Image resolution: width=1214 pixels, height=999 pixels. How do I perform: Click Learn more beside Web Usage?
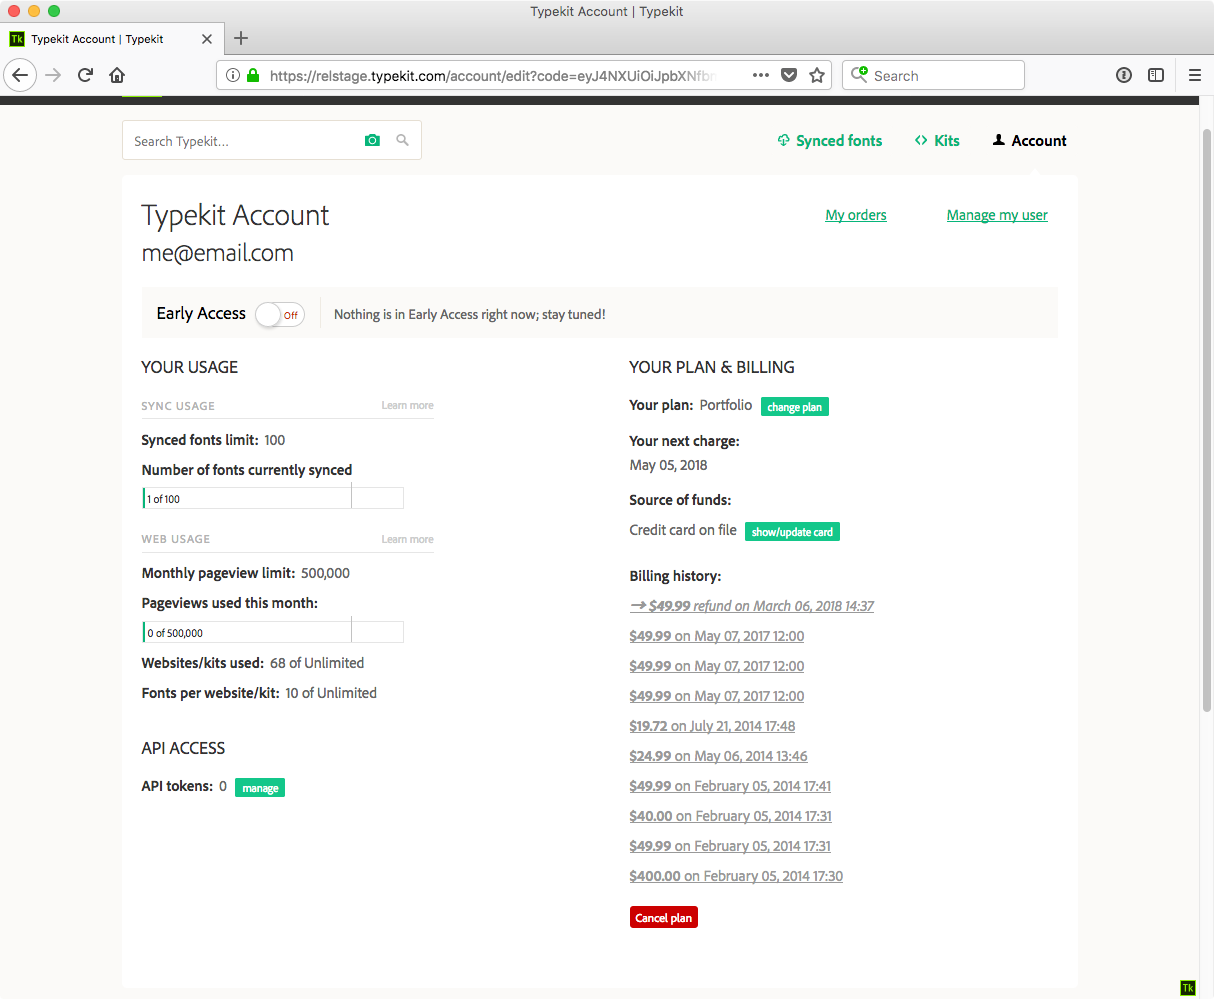click(407, 540)
